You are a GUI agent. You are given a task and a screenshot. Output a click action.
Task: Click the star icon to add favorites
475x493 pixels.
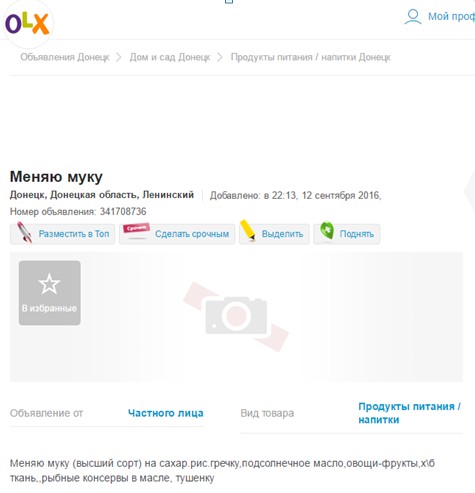pyautogui.click(x=49, y=284)
